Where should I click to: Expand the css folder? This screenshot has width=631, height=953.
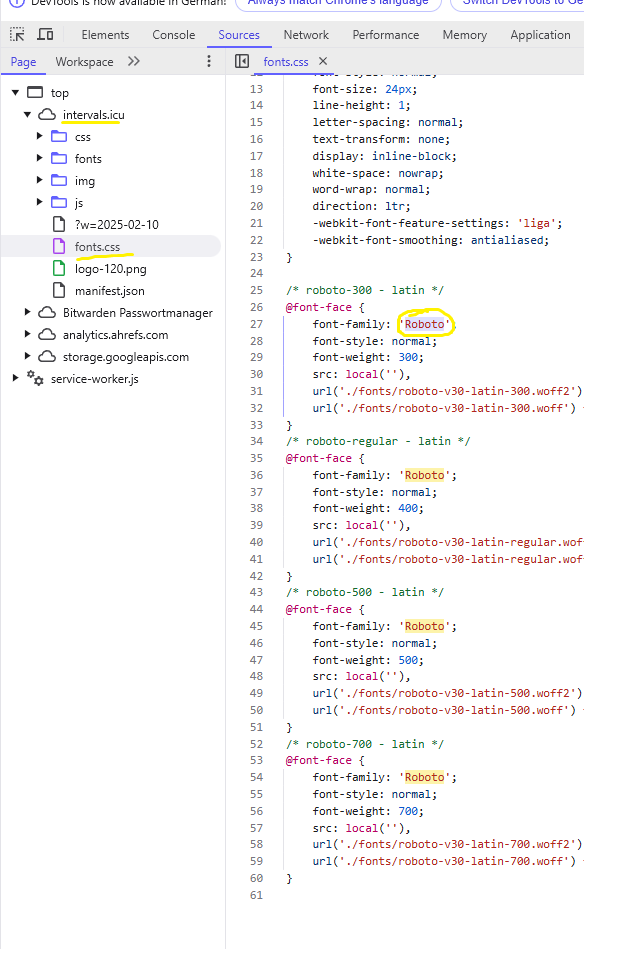click(40, 137)
